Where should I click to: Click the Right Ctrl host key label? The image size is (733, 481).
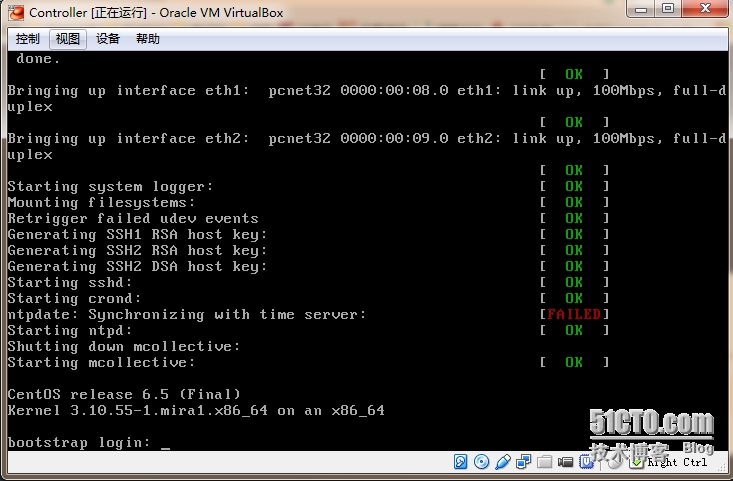point(677,462)
